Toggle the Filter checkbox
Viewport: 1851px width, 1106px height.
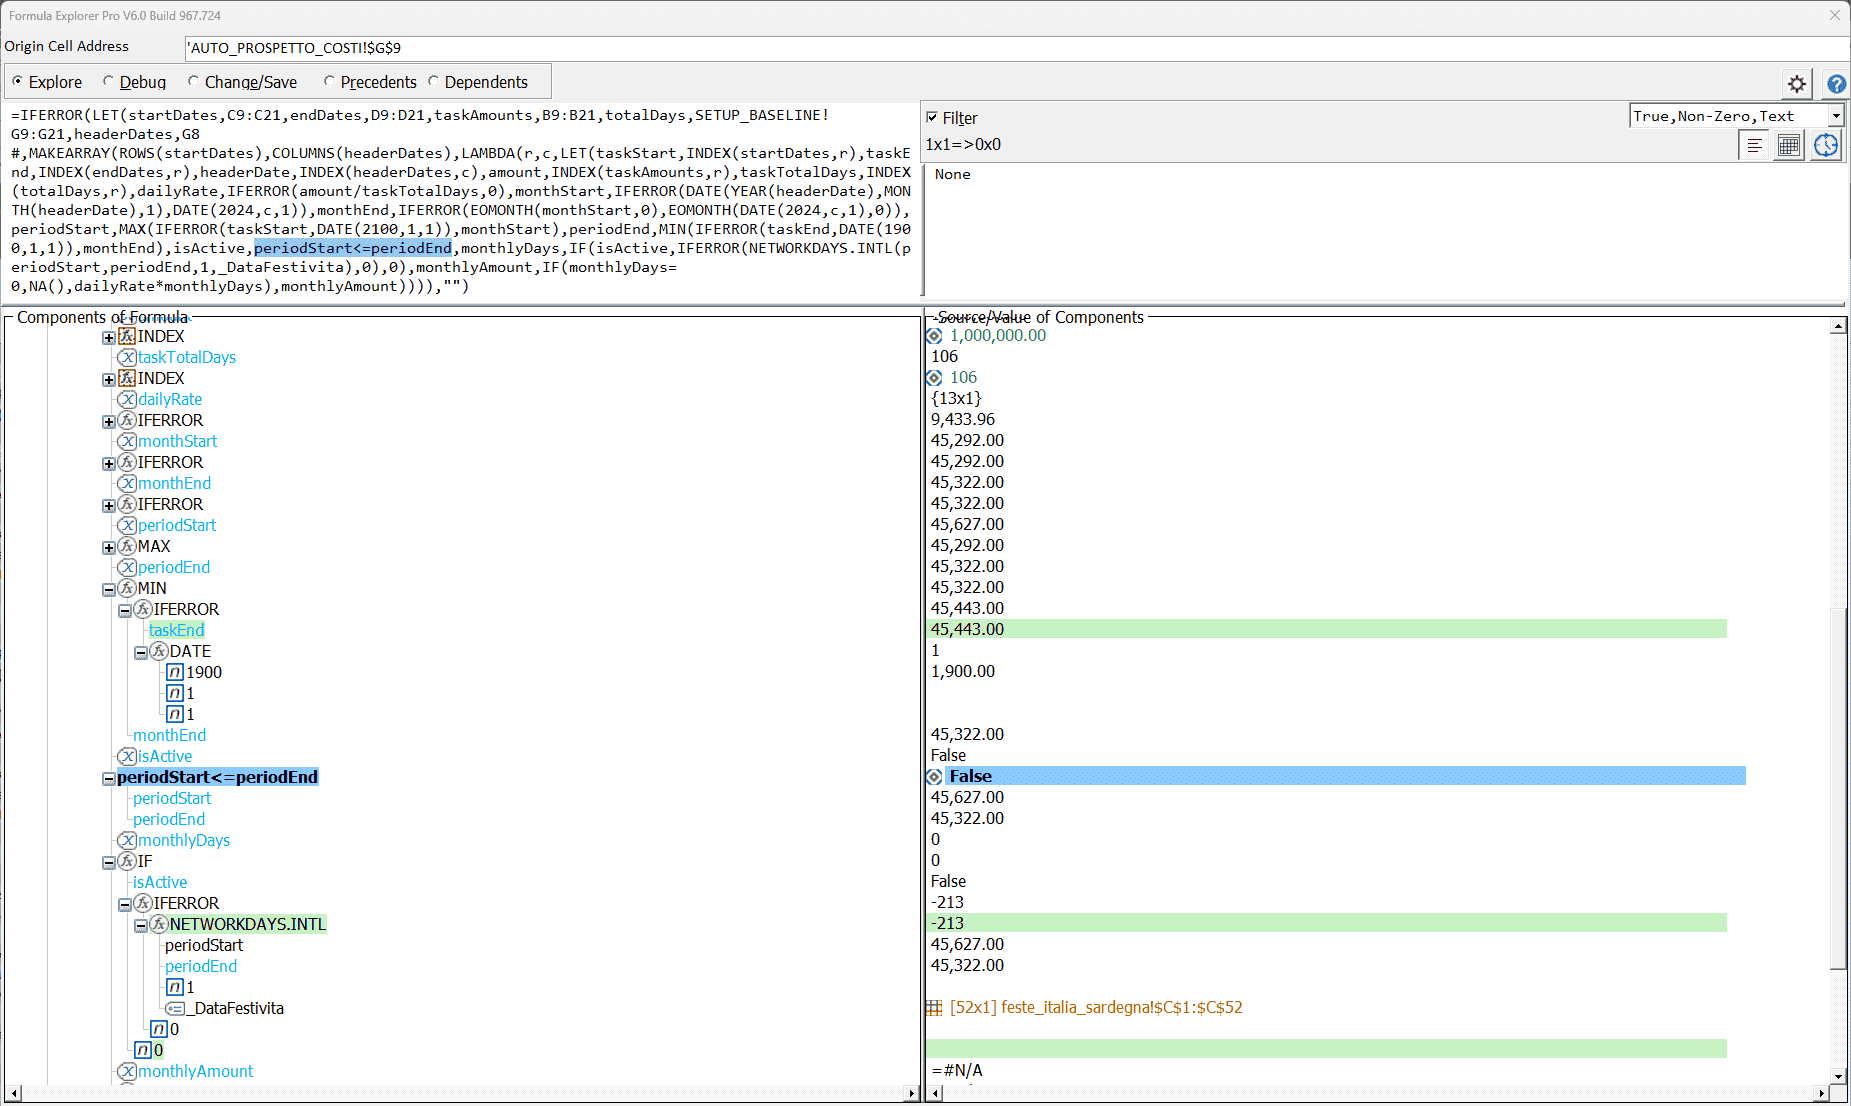(932, 117)
